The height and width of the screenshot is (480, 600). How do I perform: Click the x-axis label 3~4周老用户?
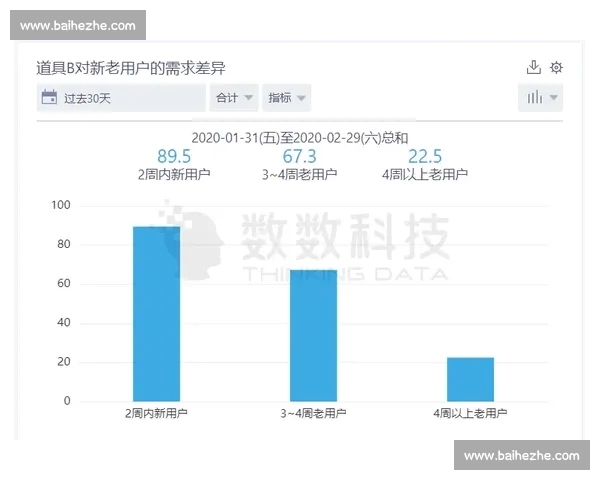tap(313, 413)
